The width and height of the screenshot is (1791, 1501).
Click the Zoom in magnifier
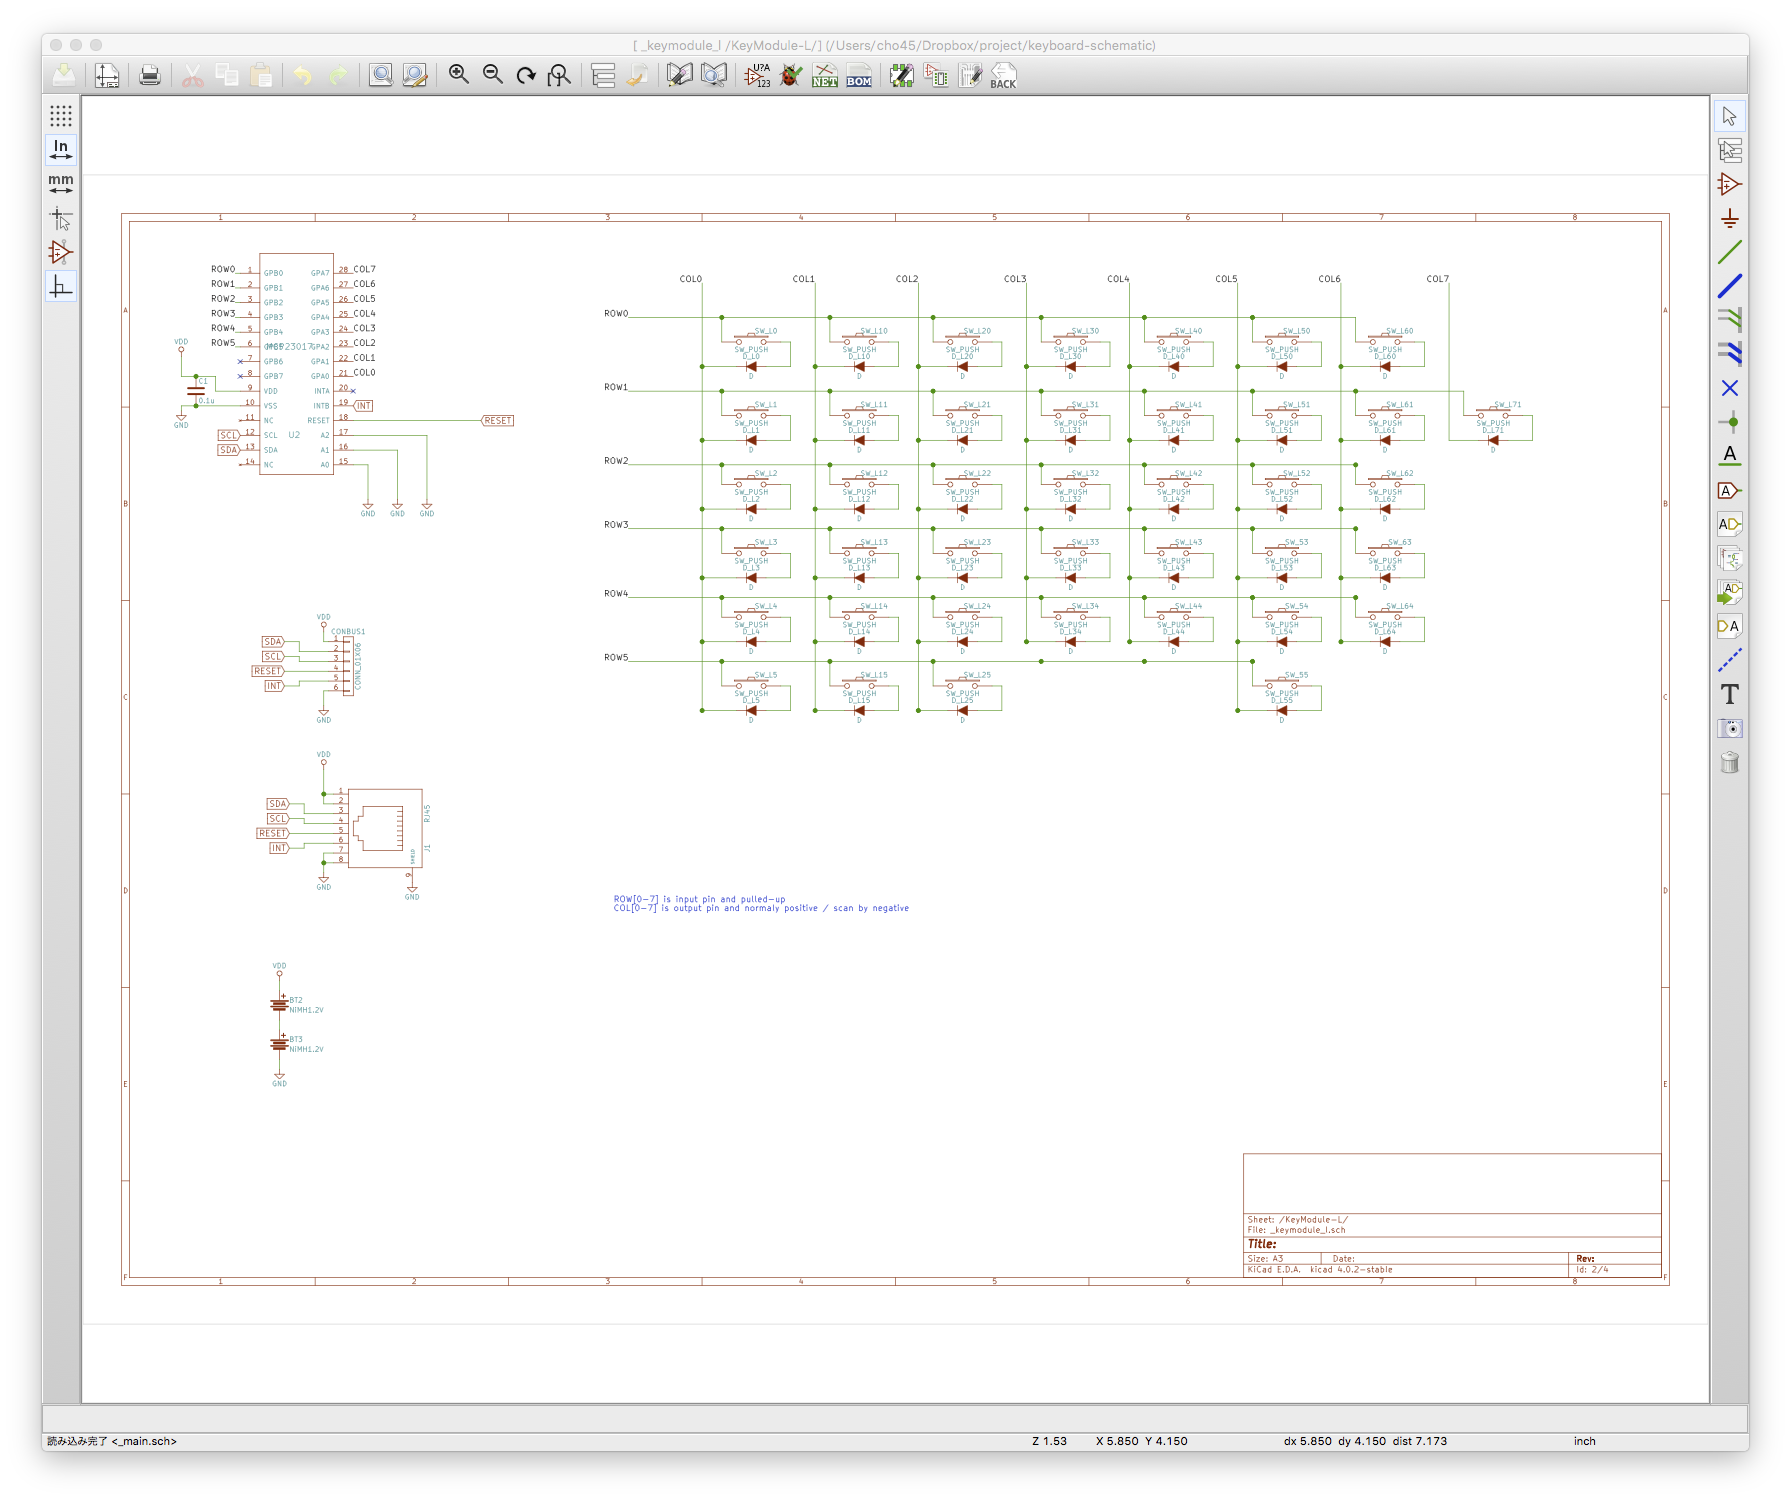(459, 76)
